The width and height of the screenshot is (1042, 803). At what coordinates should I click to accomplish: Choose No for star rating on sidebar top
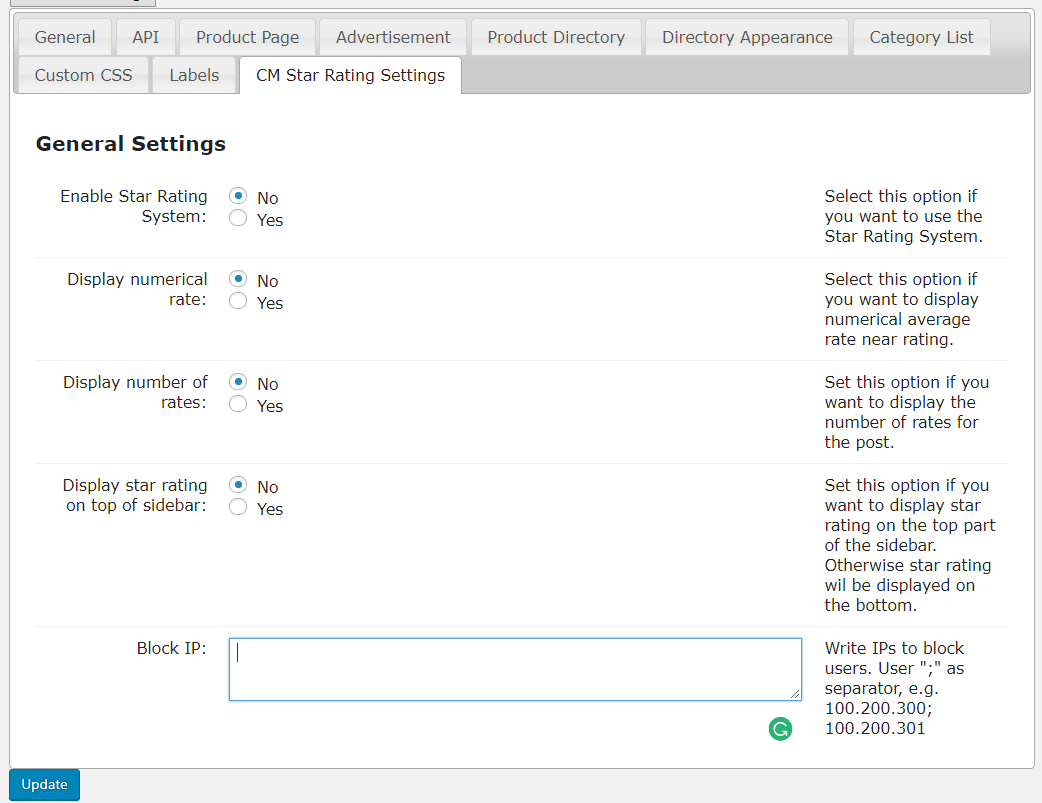click(x=238, y=486)
